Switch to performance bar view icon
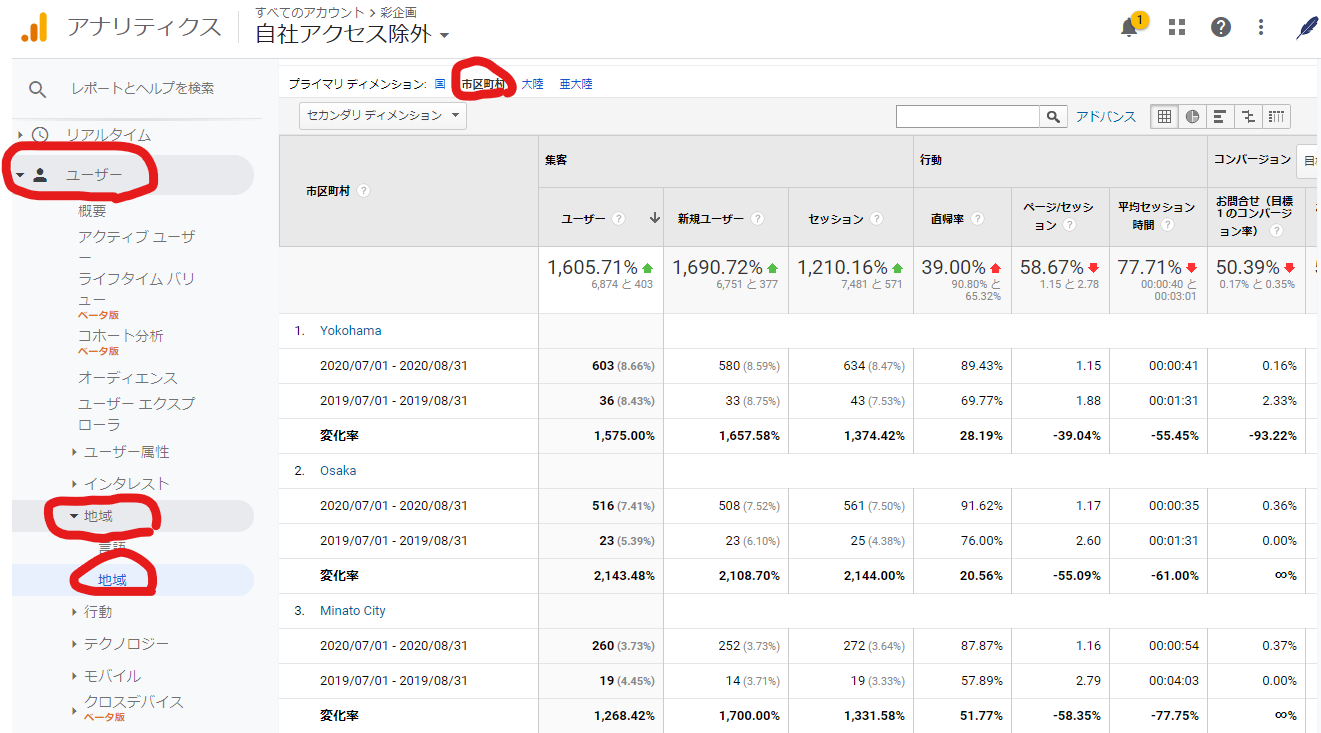This screenshot has height=733, width=1321. pyautogui.click(x=1220, y=117)
